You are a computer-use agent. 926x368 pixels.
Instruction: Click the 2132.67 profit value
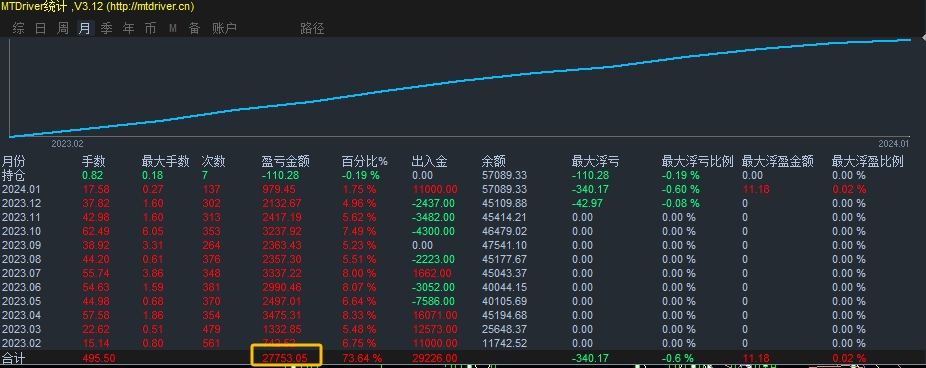point(283,203)
